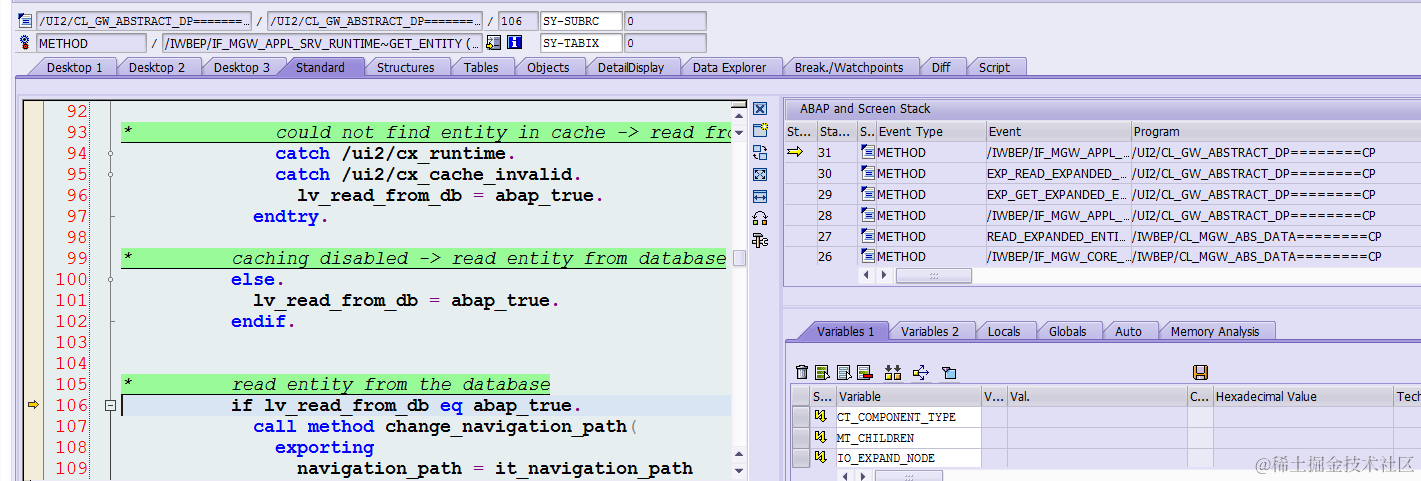Click pencil icon beside MT_CHILDREN
This screenshot has height=481, width=1421.
[821, 438]
